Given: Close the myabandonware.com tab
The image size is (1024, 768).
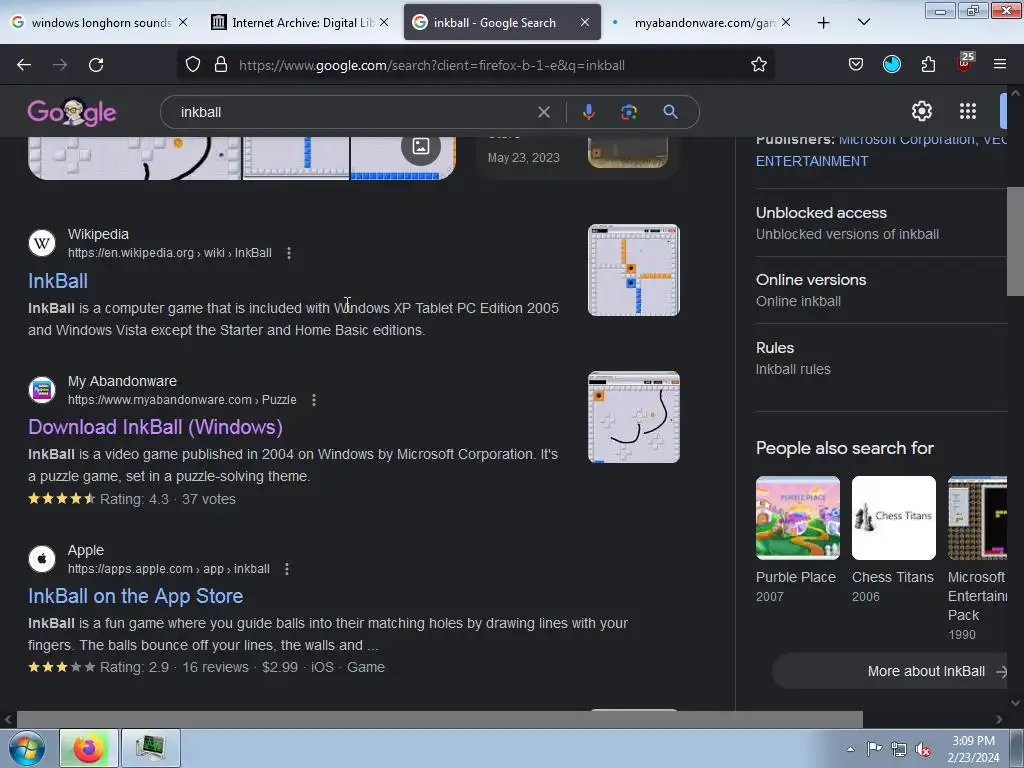Looking at the screenshot, I should tap(786, 23).
